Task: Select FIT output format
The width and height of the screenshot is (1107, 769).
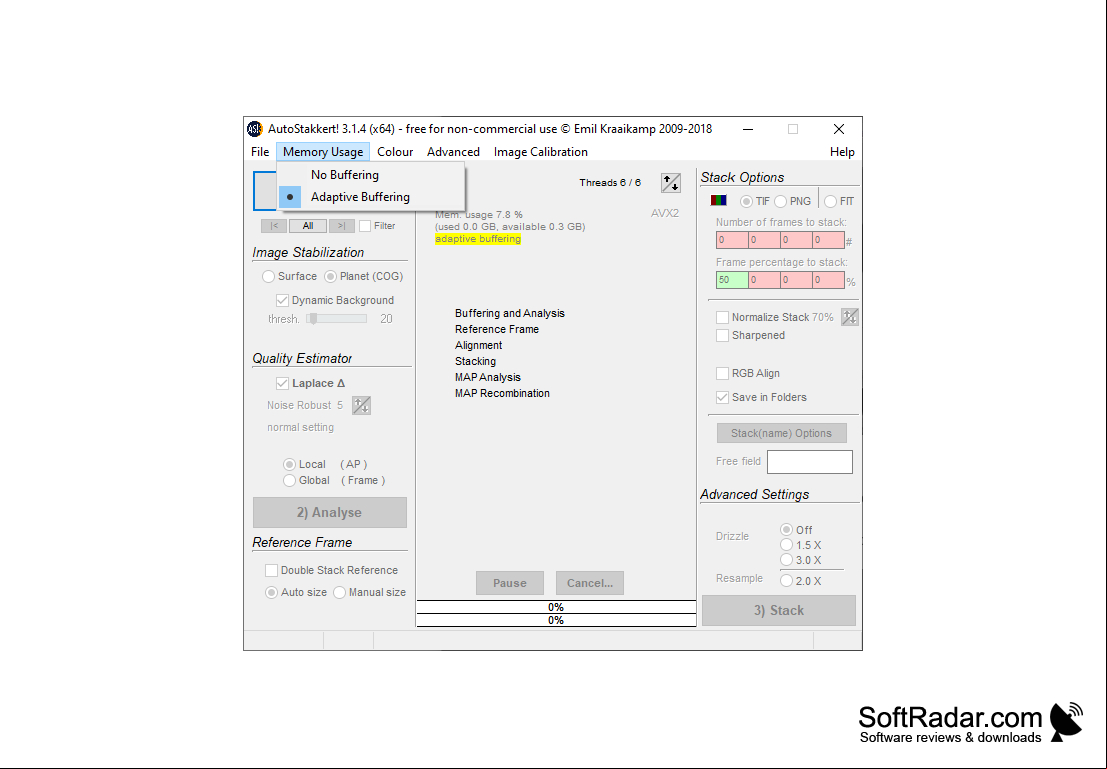Action: pos(839,201)
